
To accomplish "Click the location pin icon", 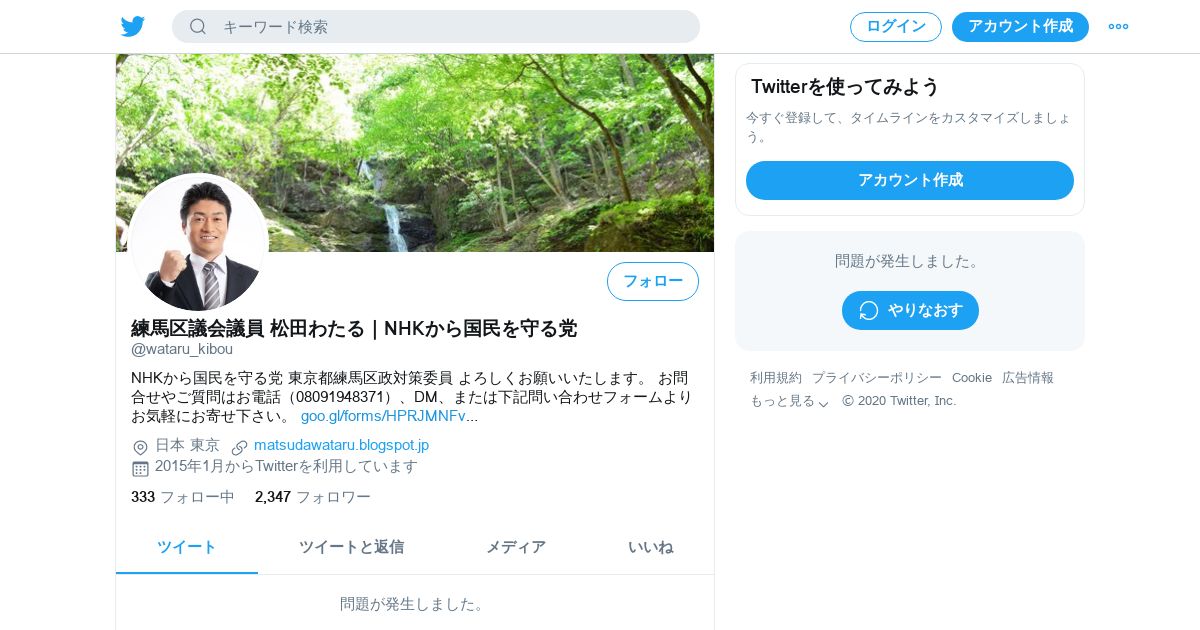I will pyautogui.click(x=140, y=447).
